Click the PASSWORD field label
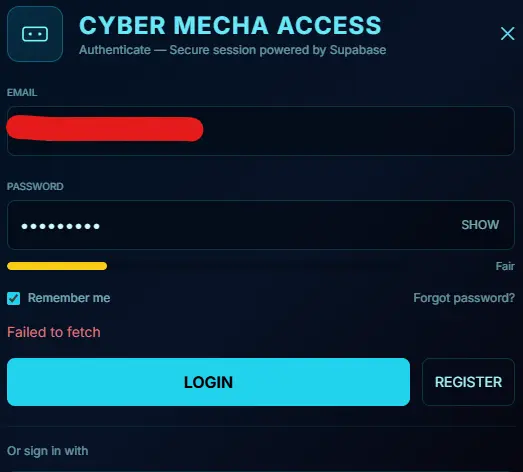The width and height of the screenshot is (523, 472). (x=35, y=186)
